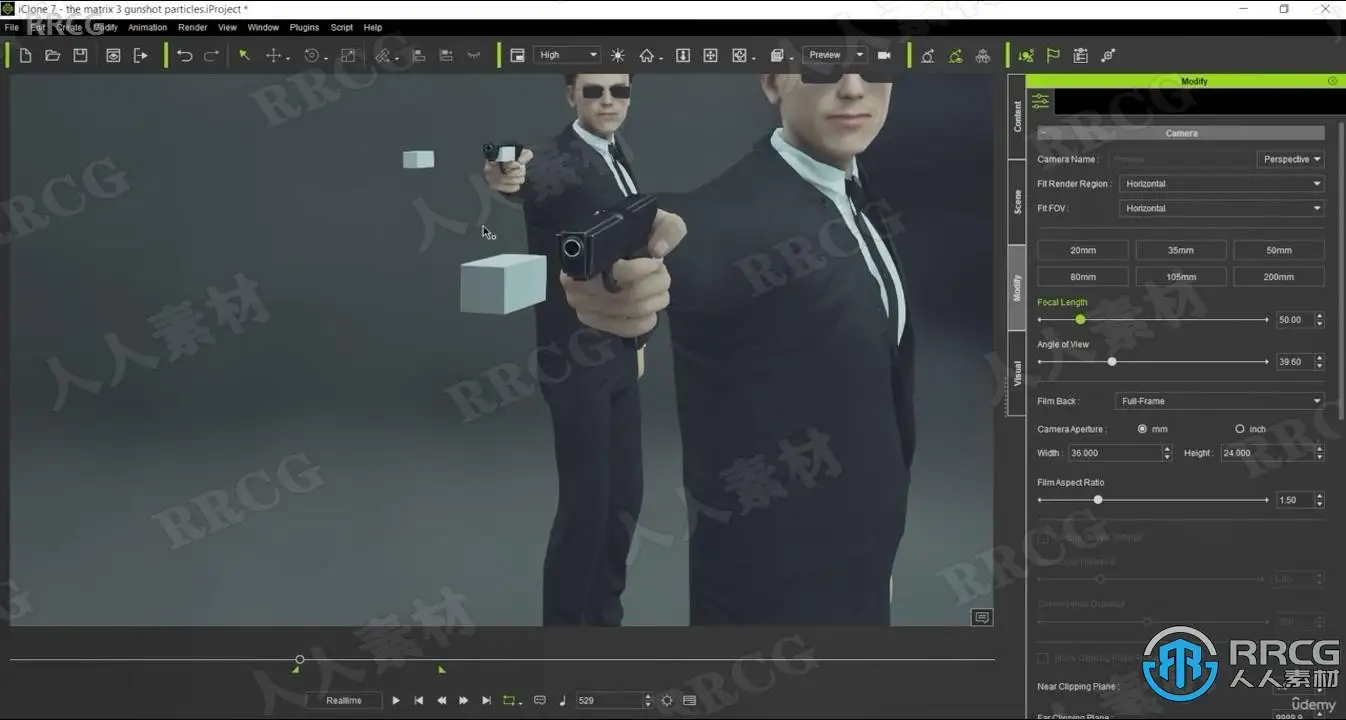
Task: Open the mini viewport layout icon
Action: (517, 56)
